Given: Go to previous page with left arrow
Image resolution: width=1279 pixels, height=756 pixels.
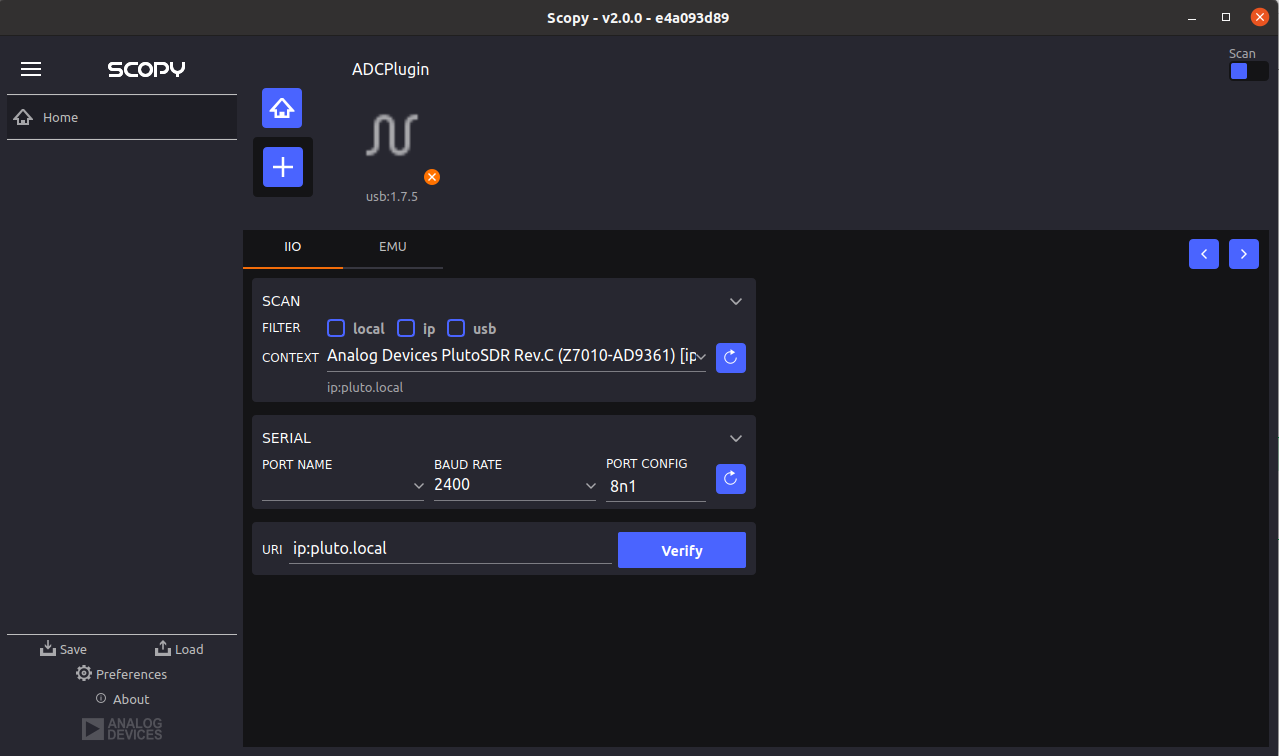Looking at the screenshot, I should pyautogui.click(x=1204, y=254).
